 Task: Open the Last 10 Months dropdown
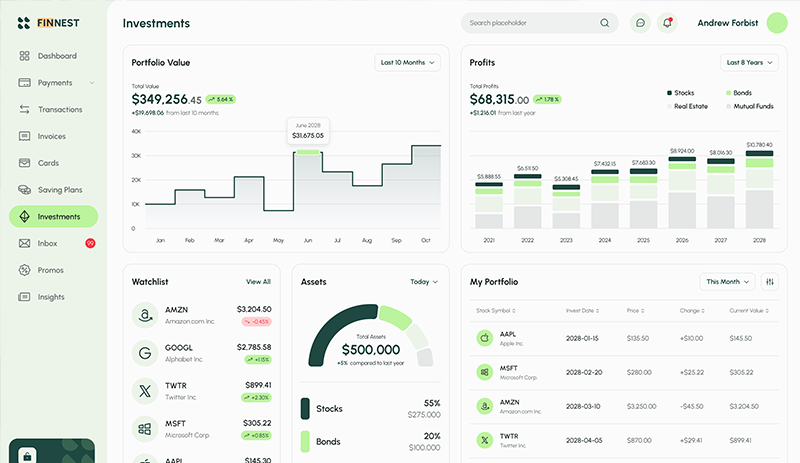(x=407, y=62)
